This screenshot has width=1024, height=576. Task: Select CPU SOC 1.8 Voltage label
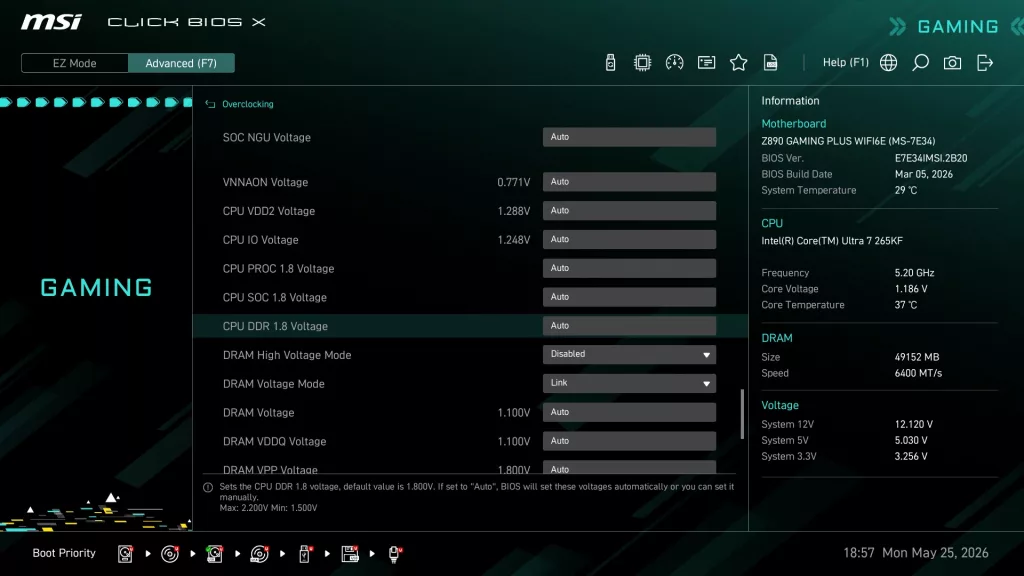point(274,298)
